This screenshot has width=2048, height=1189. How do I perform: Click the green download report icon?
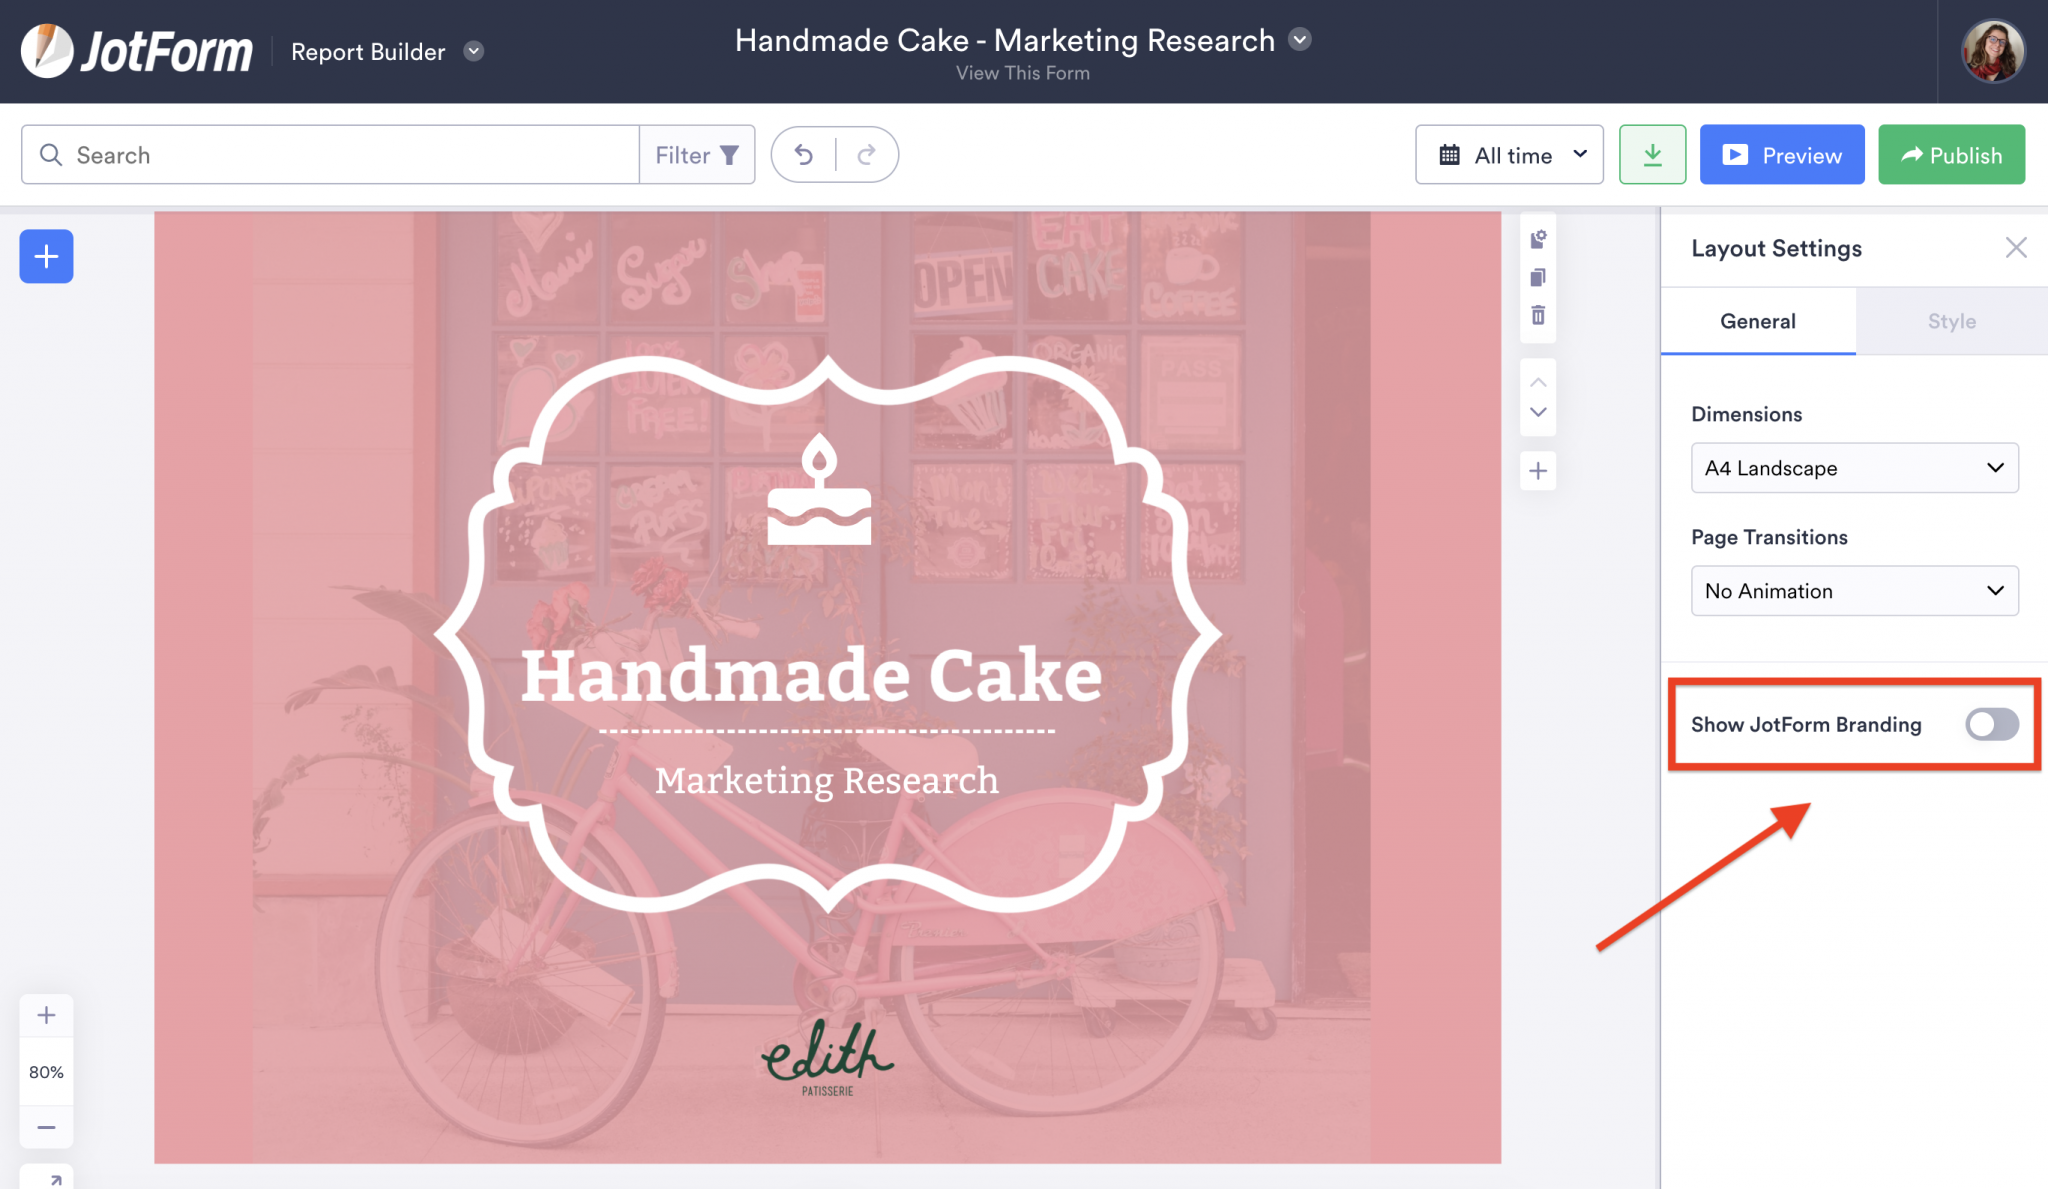coord(1652,155)
